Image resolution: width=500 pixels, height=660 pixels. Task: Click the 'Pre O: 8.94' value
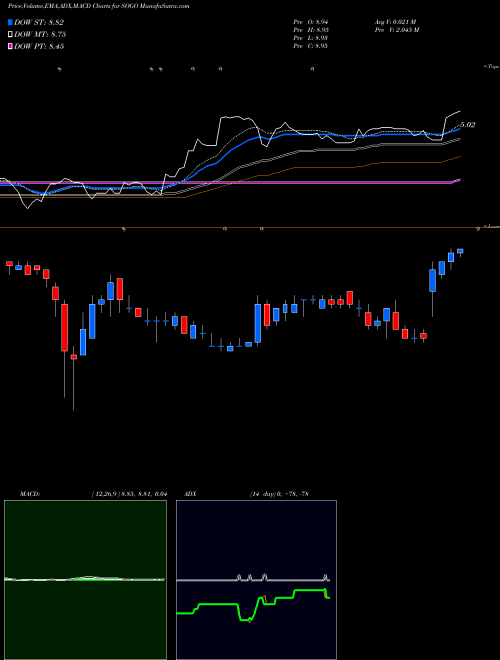(311, 21)
